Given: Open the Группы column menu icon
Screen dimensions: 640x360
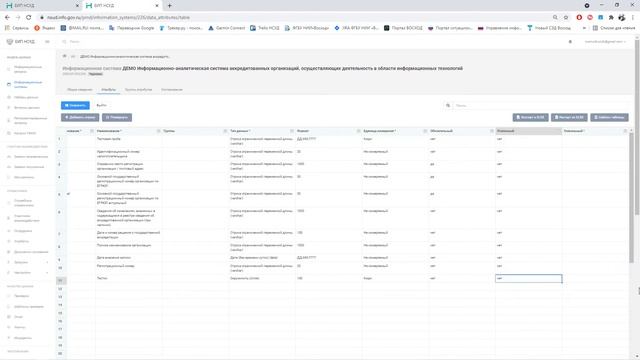Looking at the screenshot, I should [225, 131].
